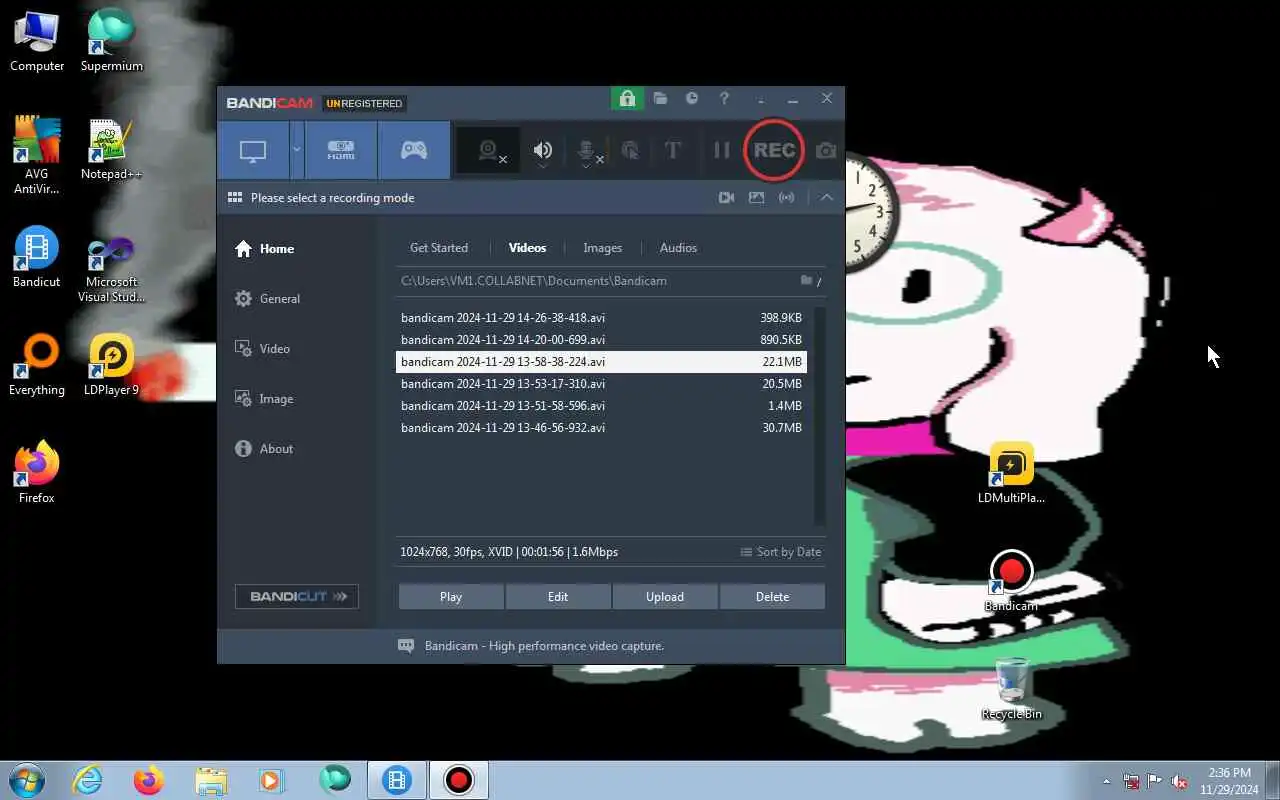Open the LDMultiPlayer desktop shortcut

click(x=1011, y=473)
